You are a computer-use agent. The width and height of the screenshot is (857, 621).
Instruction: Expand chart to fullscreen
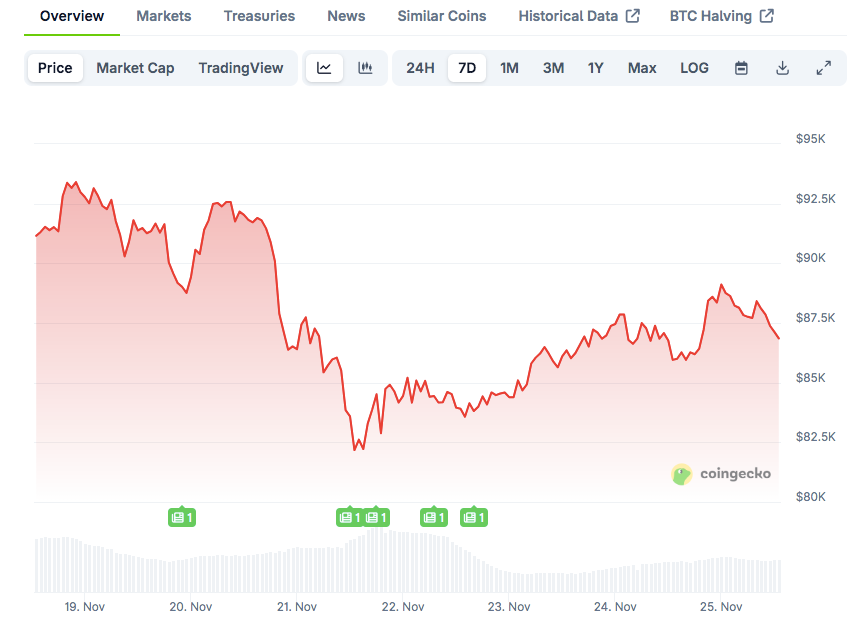tap(823, 68)
